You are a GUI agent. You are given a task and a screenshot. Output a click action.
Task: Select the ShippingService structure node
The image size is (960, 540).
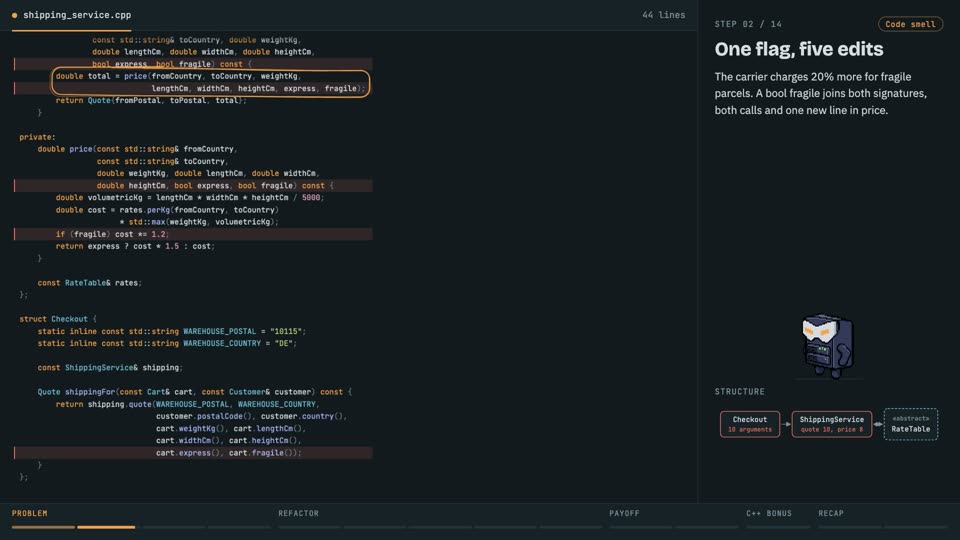[x=831, y=424]
